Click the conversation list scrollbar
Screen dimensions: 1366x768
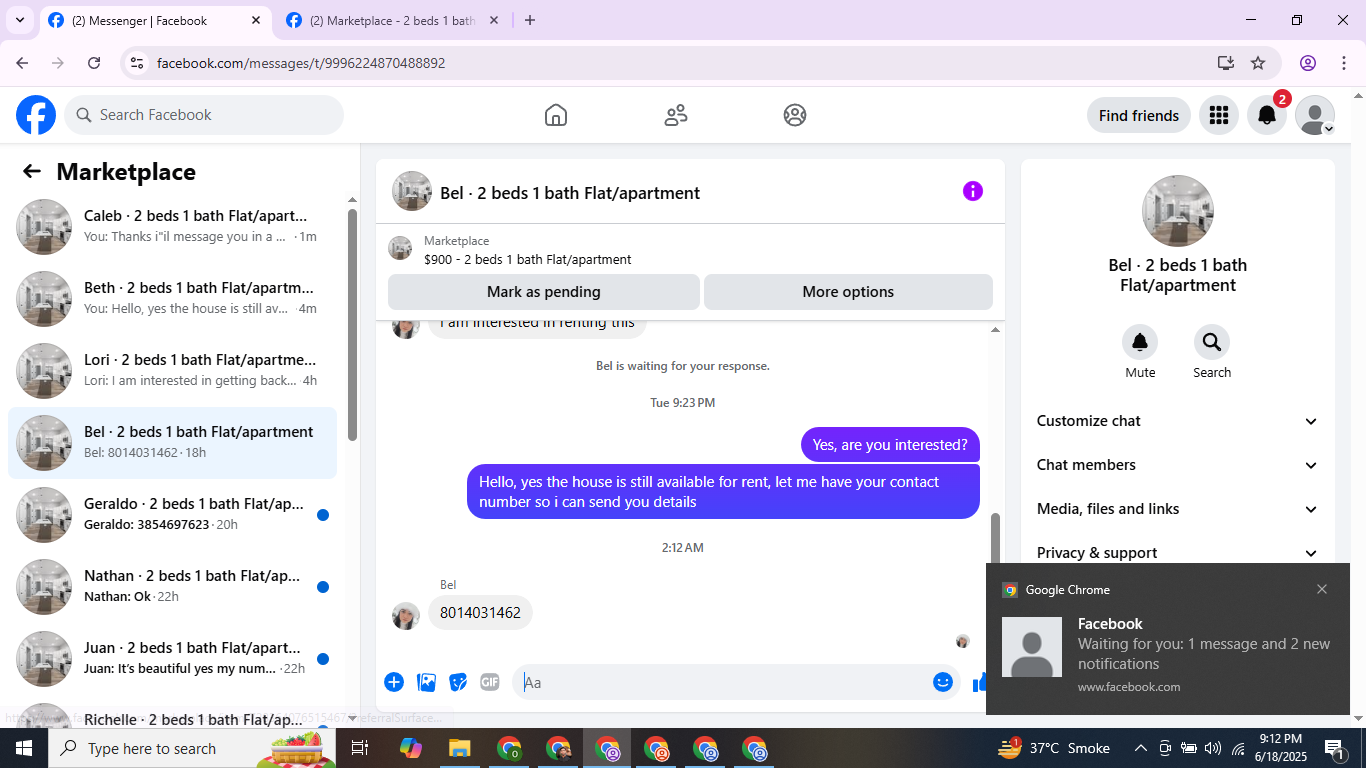pos(352,325)
